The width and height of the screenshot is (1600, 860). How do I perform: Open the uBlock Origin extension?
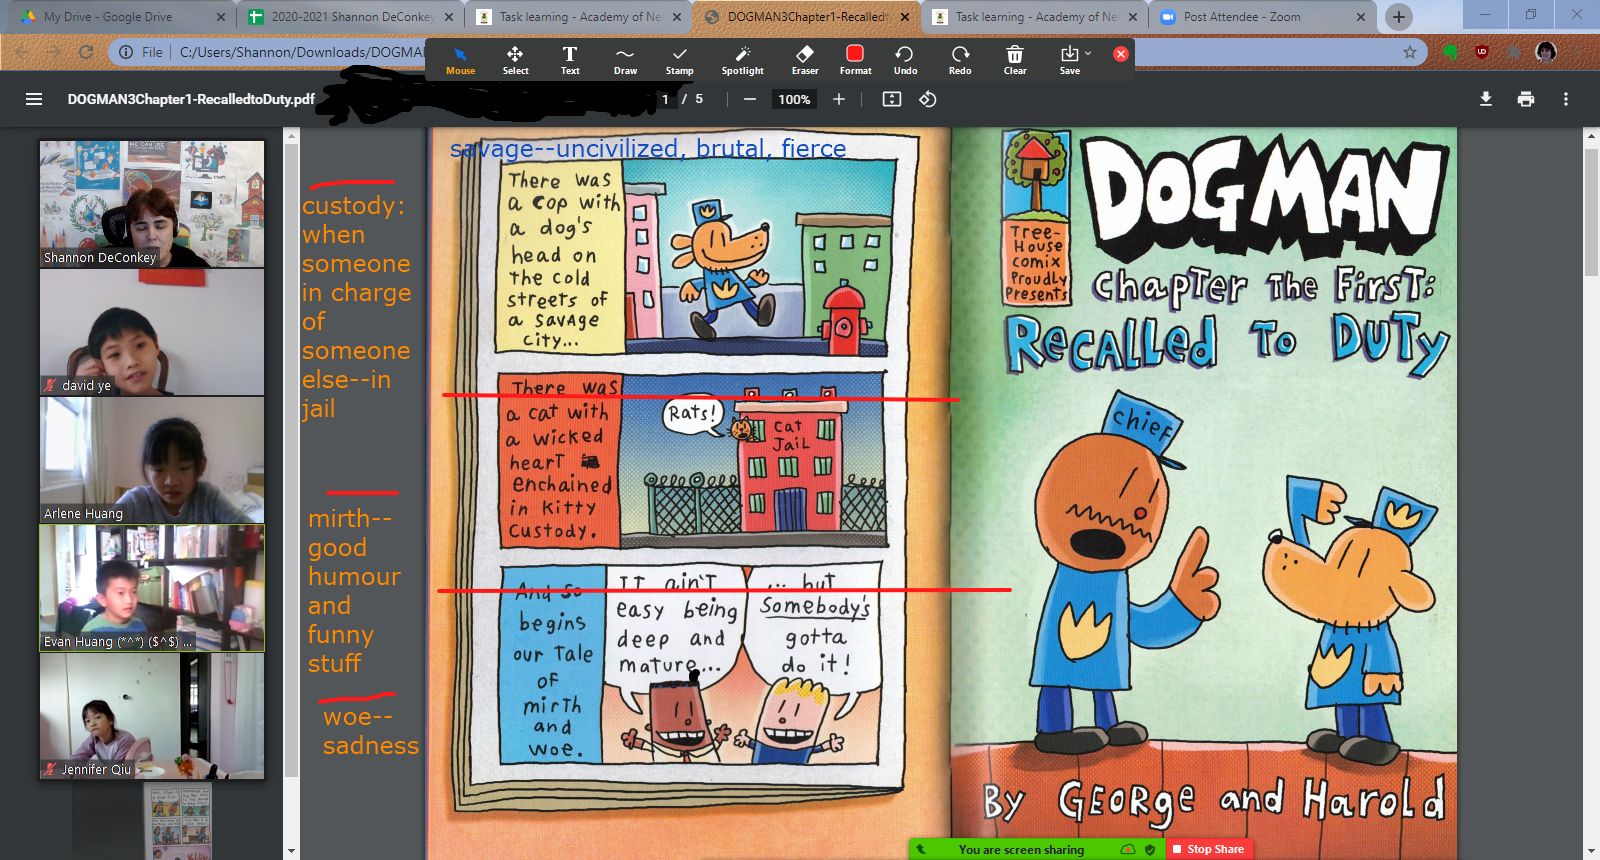(1482, 52)
